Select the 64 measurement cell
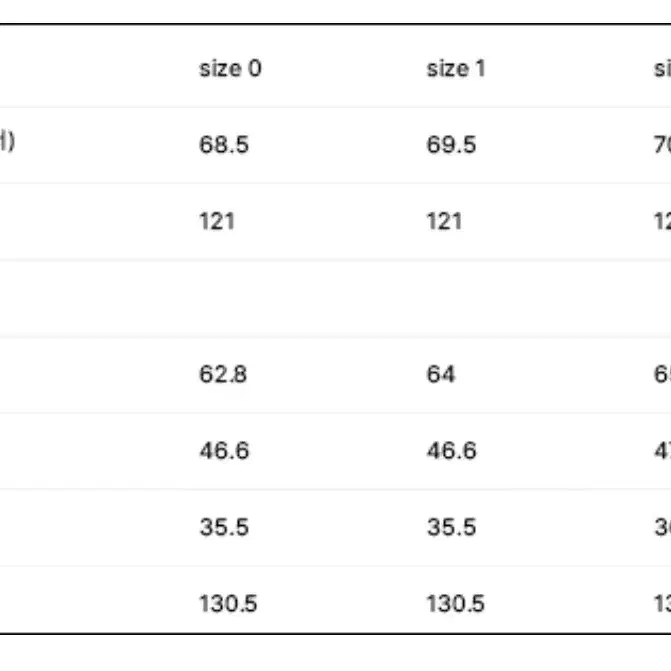671x671 pixels. pyautogui.click(x=441, y=374)
